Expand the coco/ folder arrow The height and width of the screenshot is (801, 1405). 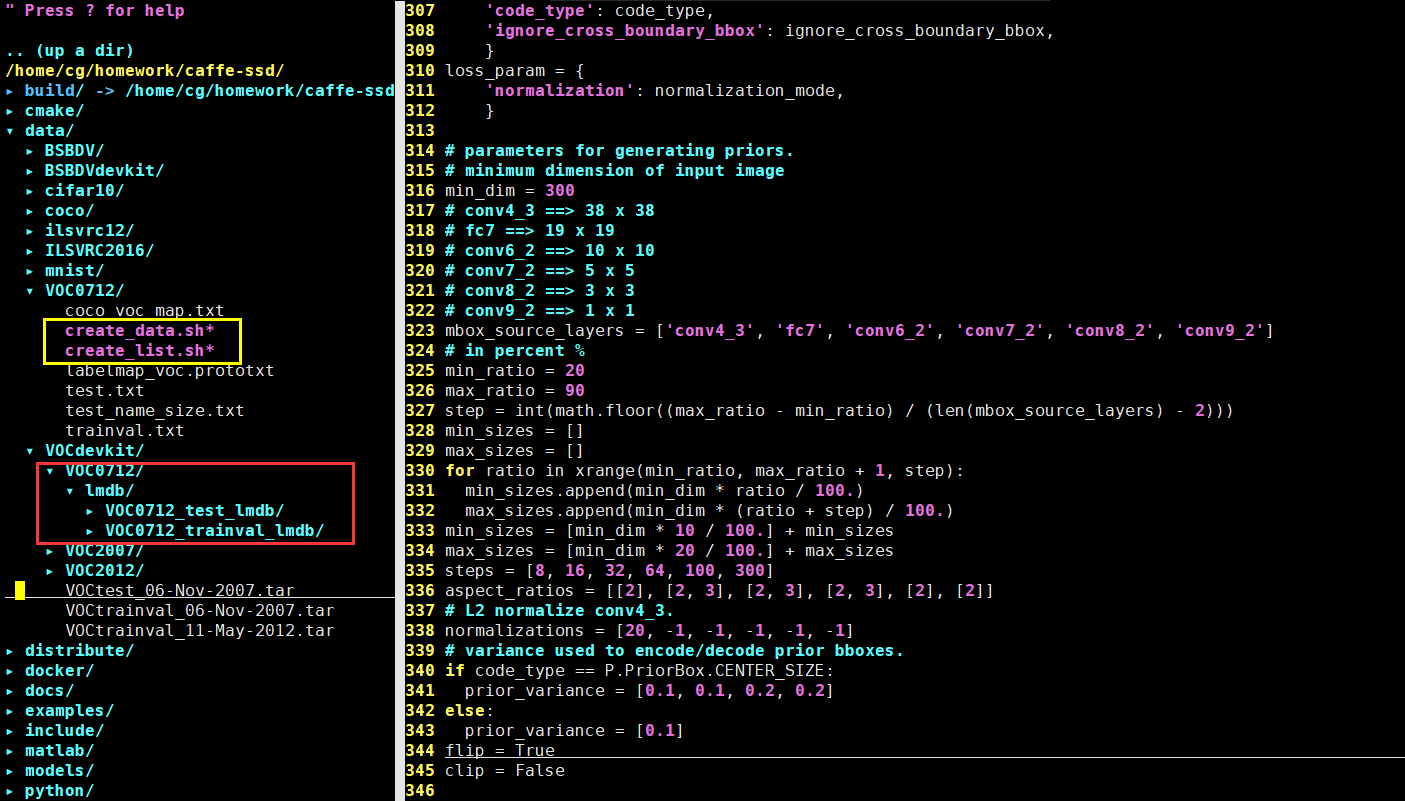click(30, 211)
